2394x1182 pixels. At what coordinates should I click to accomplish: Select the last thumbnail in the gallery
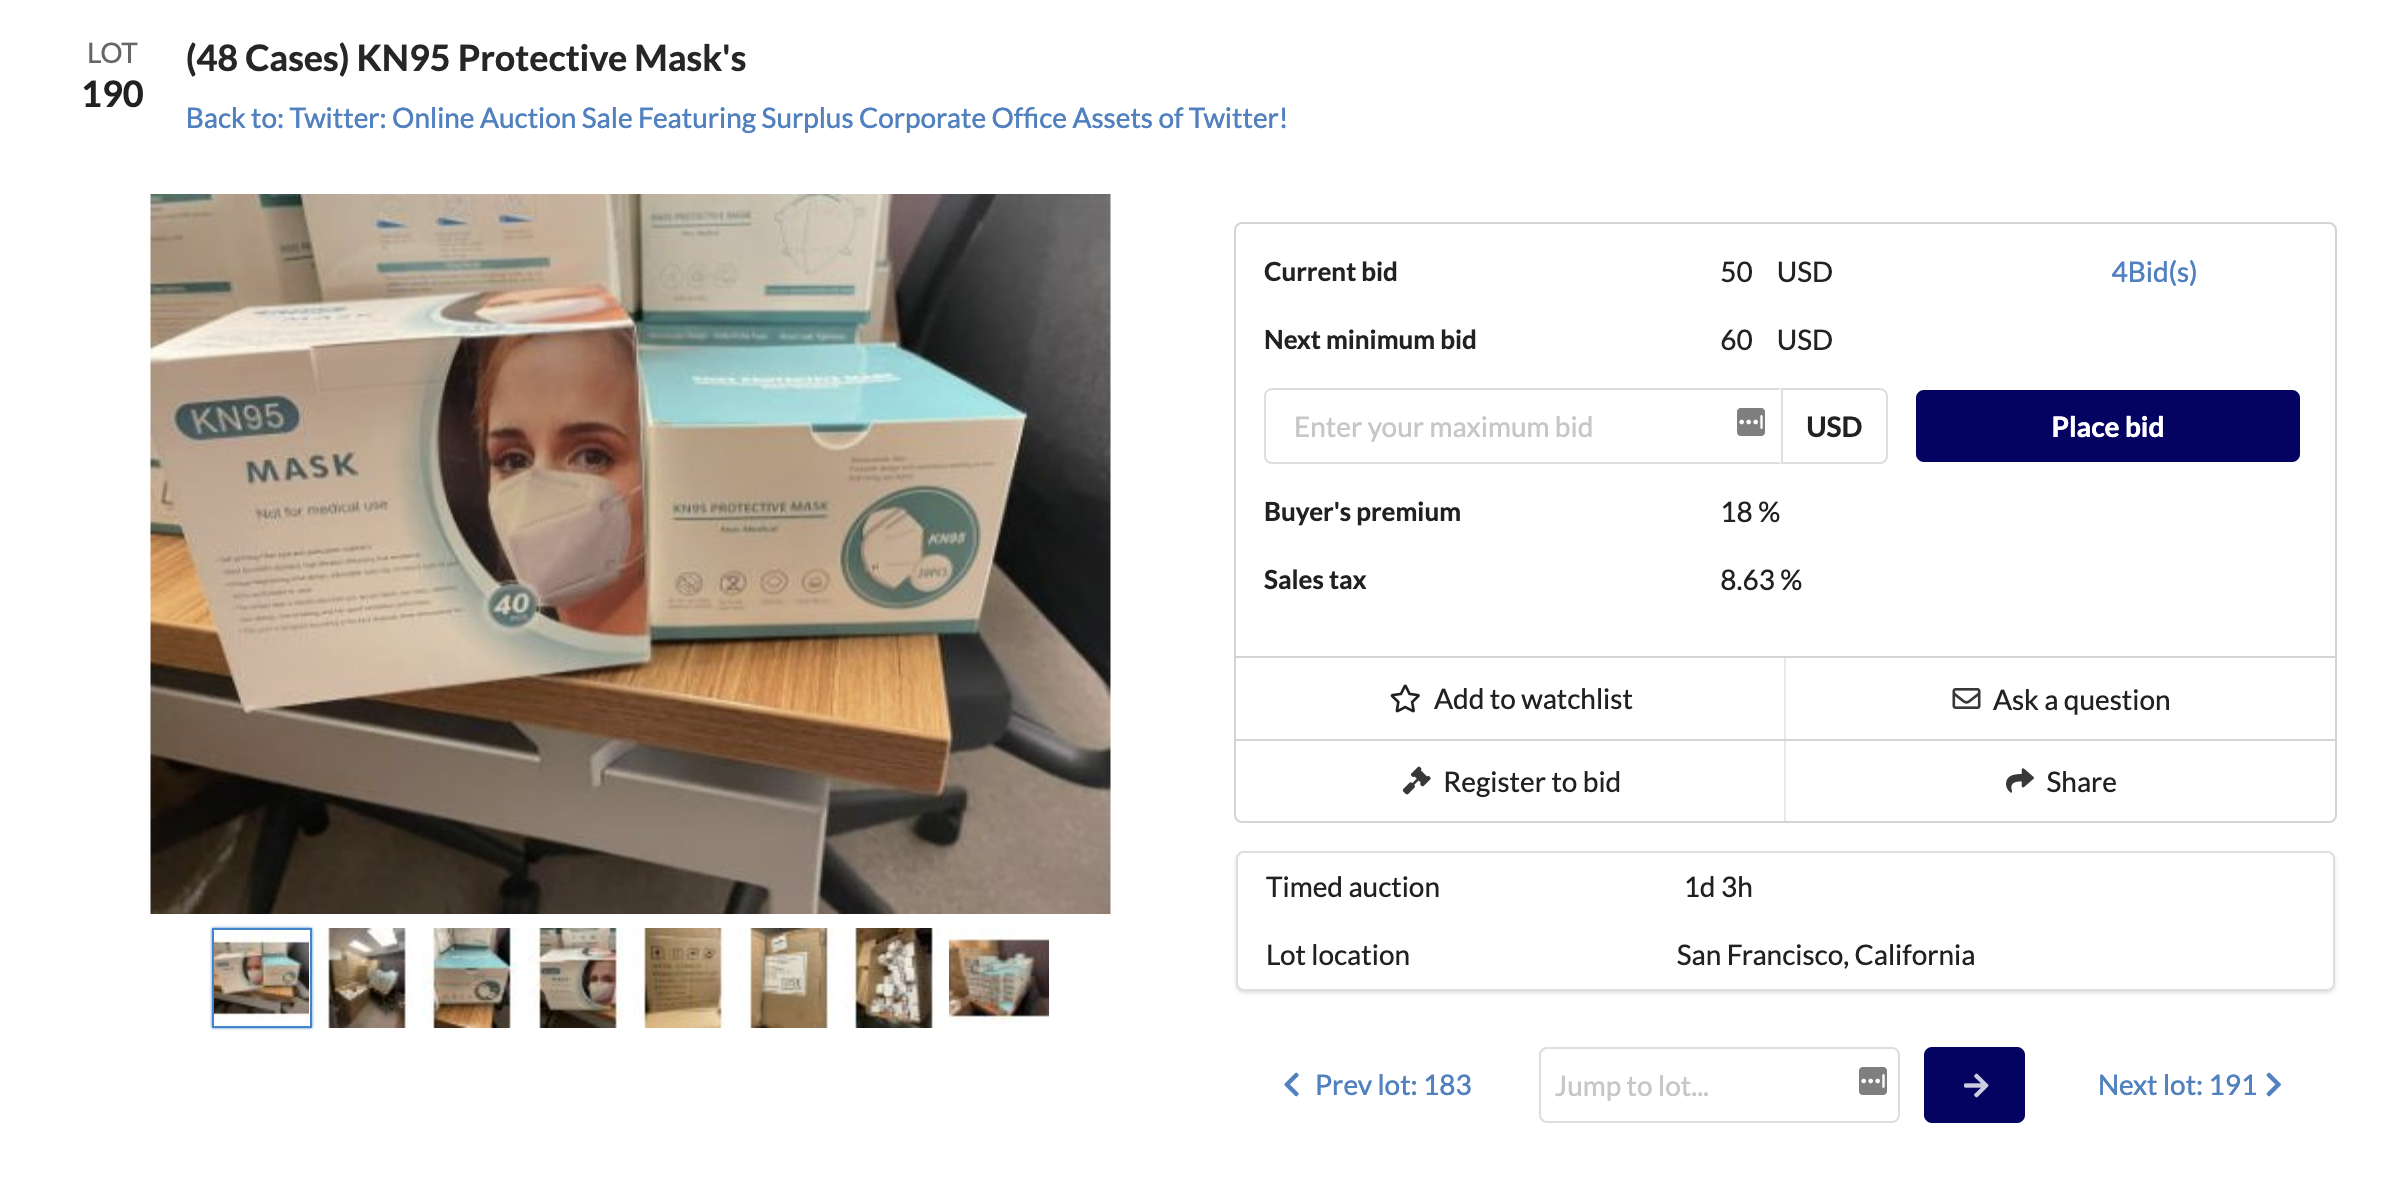pyautogui.click(x=998, y=977)
